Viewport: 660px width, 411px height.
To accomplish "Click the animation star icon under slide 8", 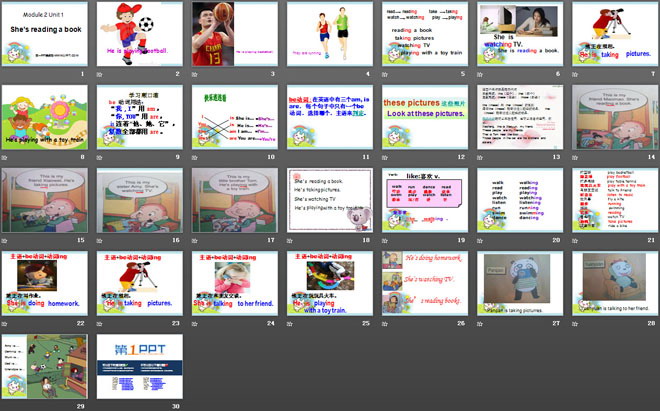I will pyautogui.click(x=5, y=157).
